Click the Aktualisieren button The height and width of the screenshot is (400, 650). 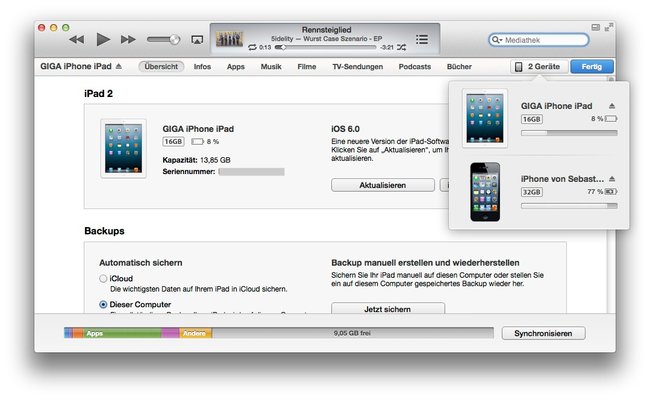pos(383,185)
